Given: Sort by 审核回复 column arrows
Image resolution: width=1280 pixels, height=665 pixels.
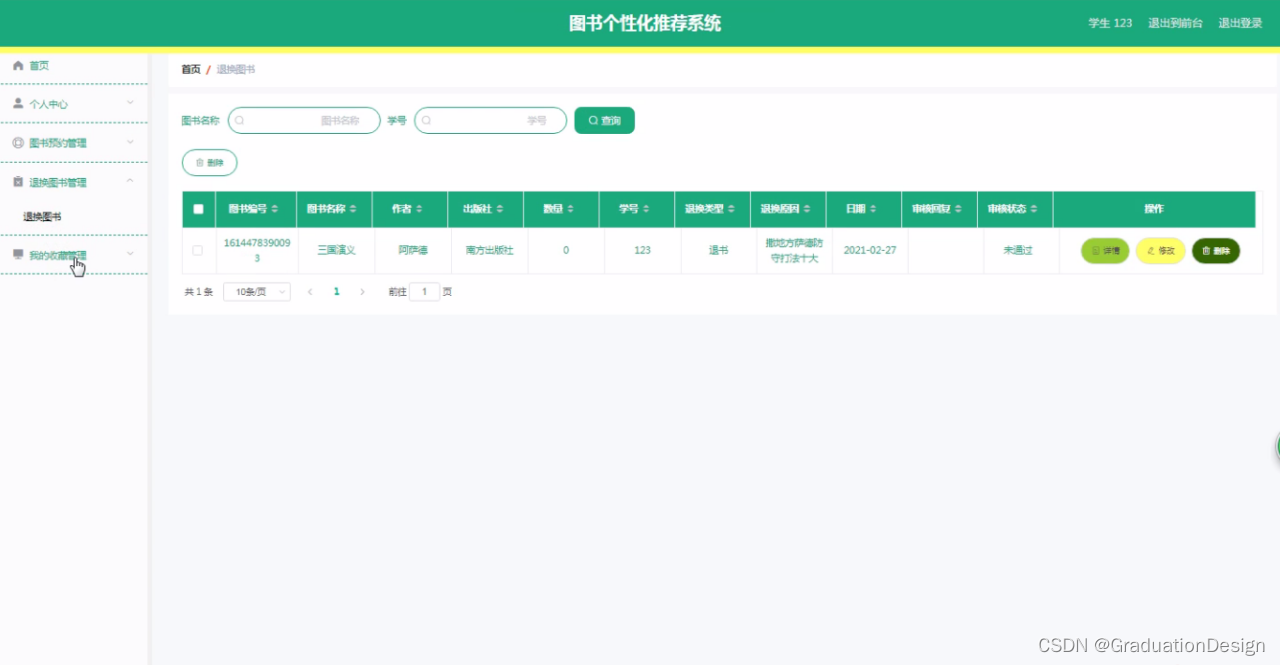Looking at the screenshot, I should 959,209.
